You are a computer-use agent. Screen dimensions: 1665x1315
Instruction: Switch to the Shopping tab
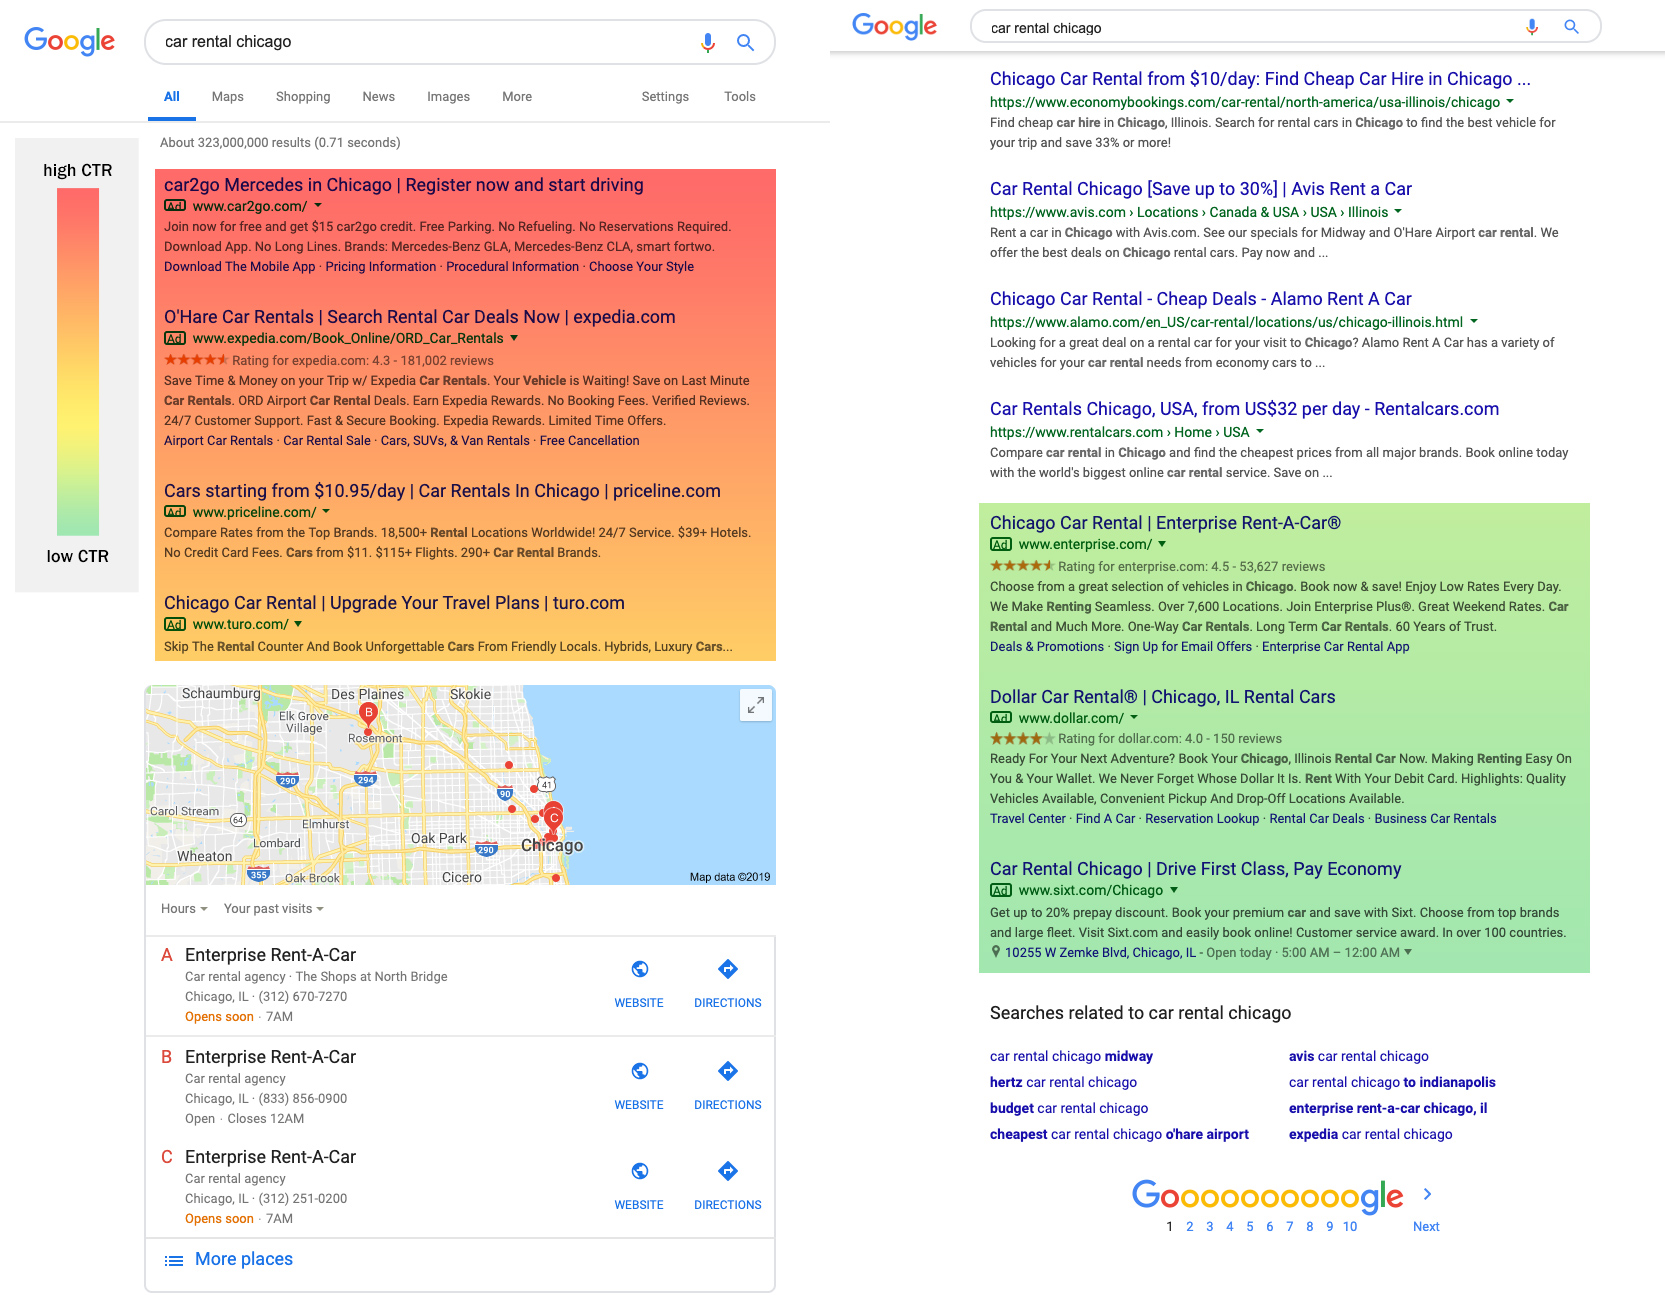(x=303, y=97)
